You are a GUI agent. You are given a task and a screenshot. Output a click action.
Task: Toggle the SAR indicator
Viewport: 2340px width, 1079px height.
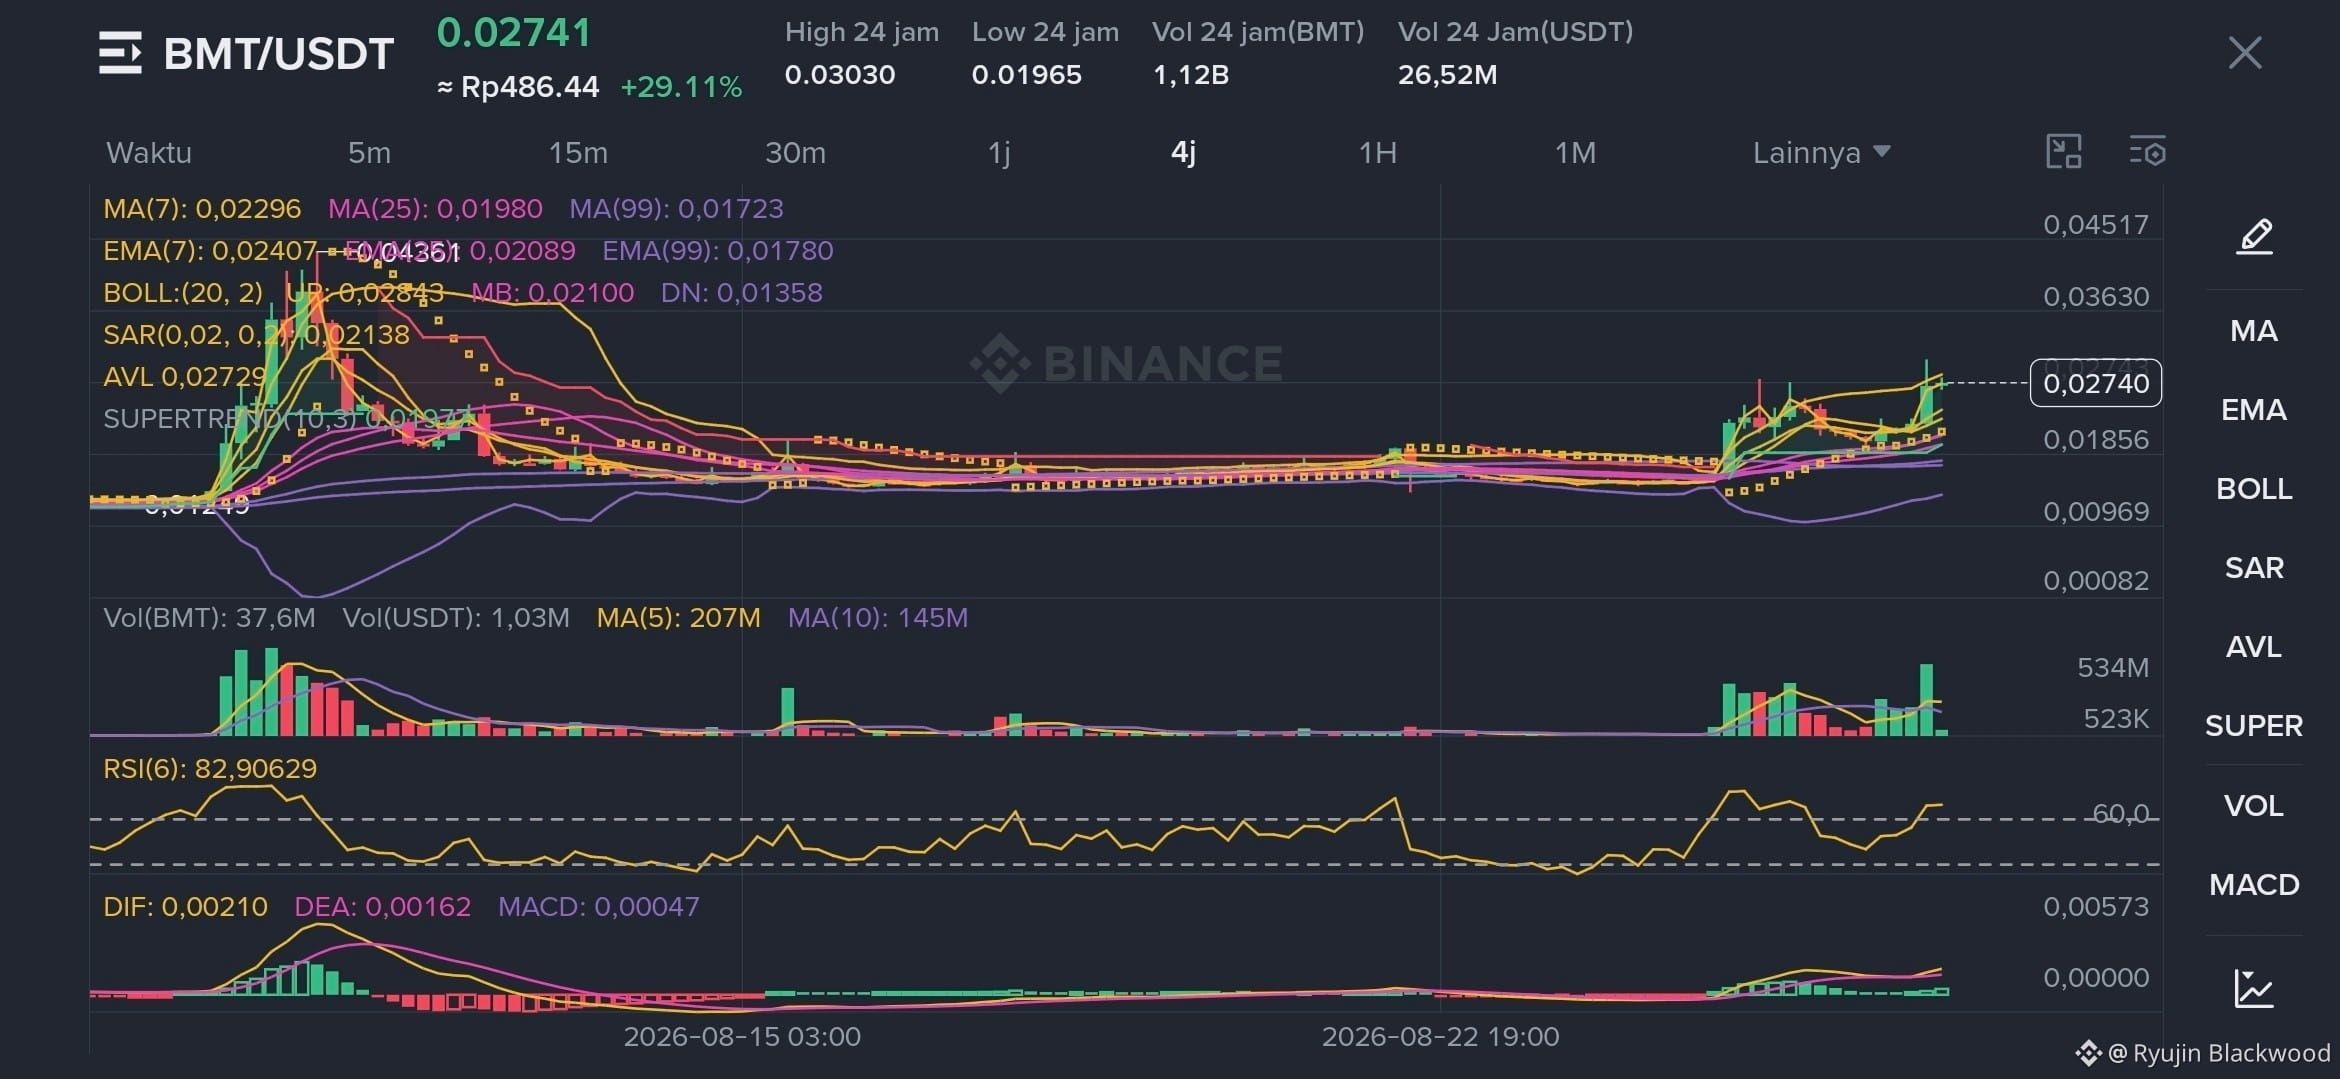click(2254, 568)
